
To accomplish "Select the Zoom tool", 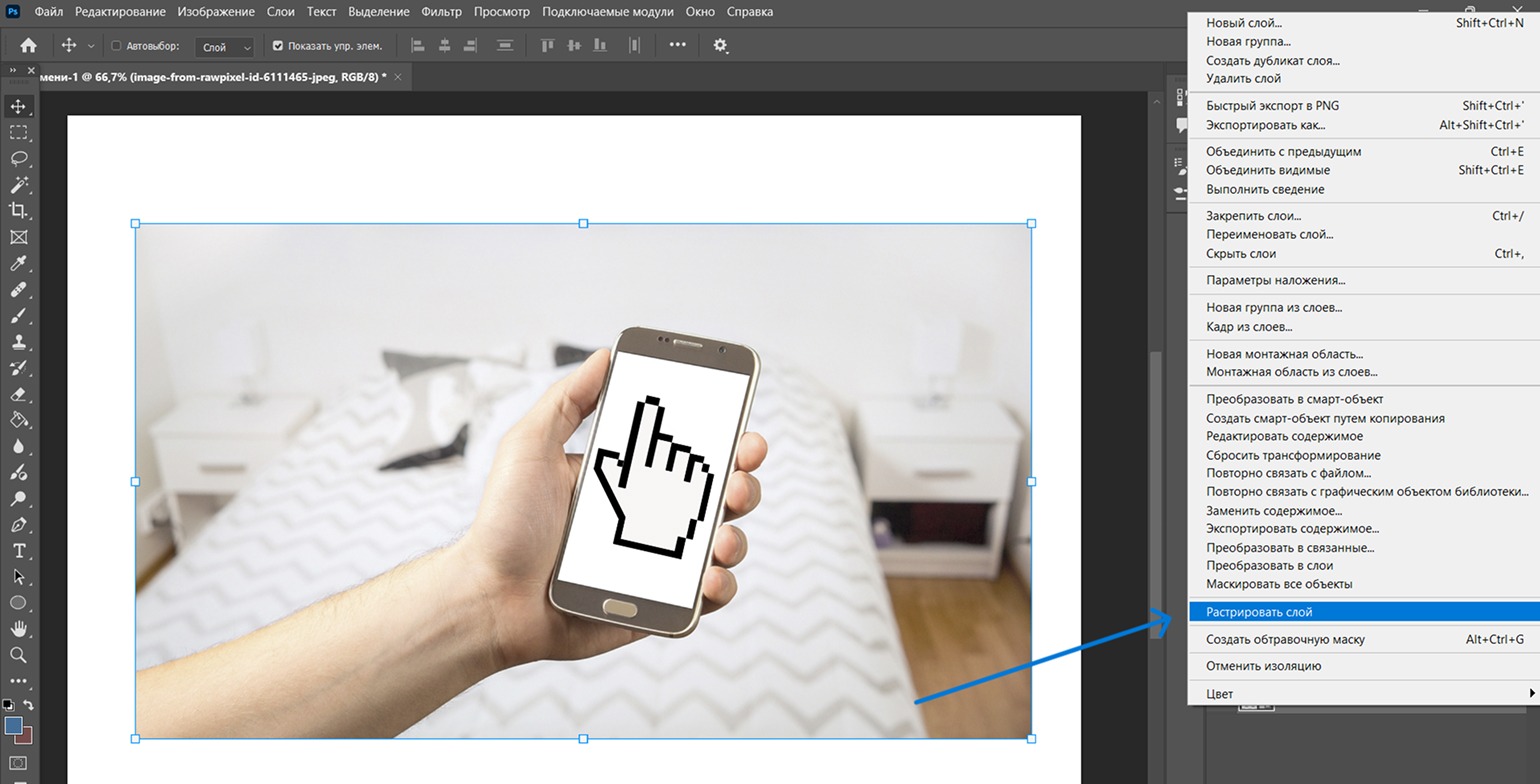I will pos(18,655).
